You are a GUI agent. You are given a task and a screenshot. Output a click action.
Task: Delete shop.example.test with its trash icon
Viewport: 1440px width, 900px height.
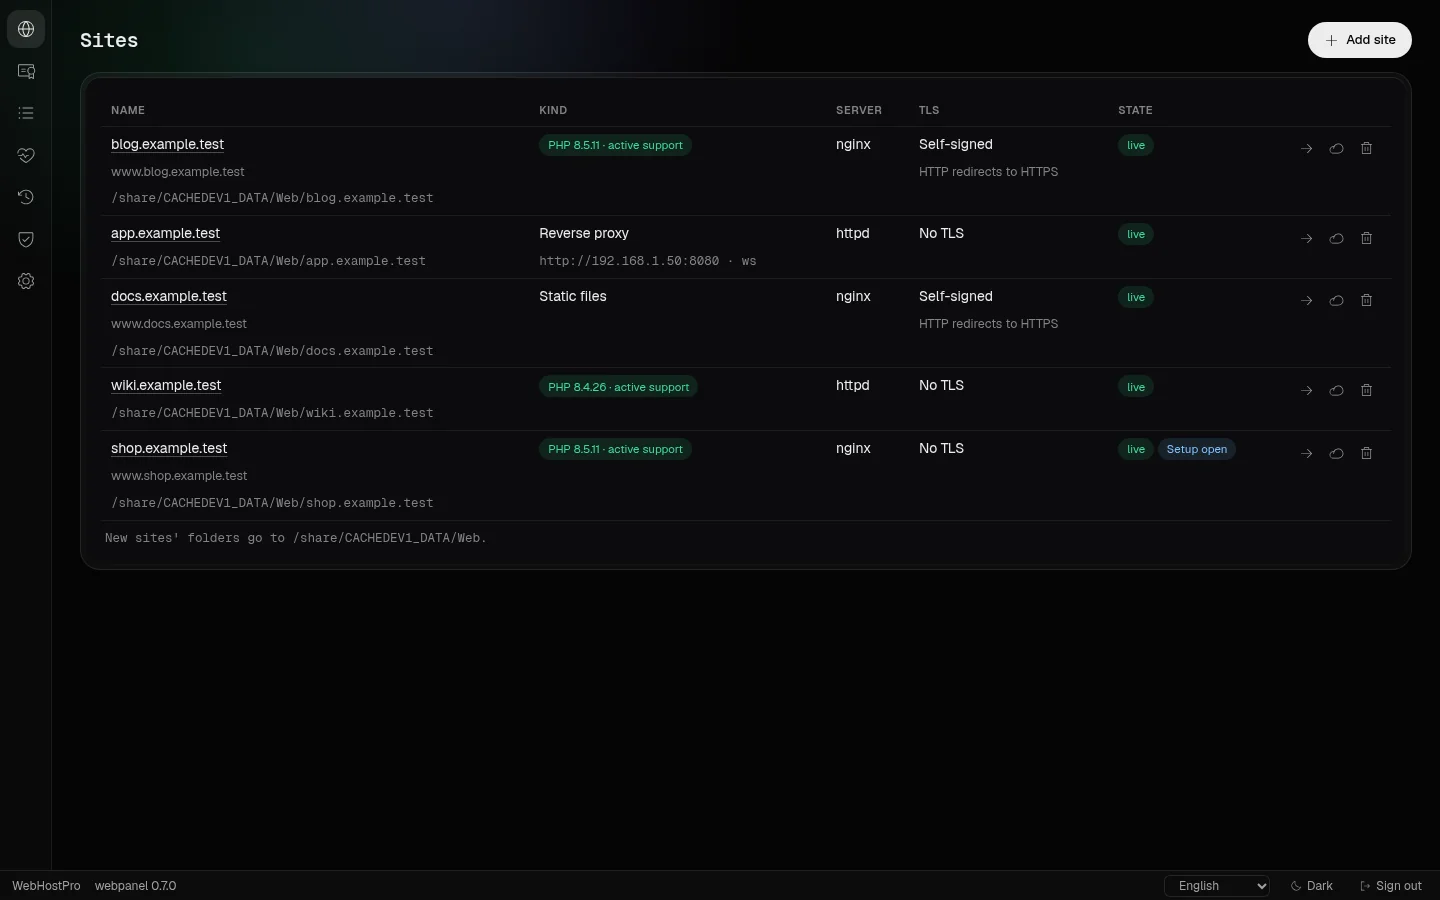coord(1366,453)
